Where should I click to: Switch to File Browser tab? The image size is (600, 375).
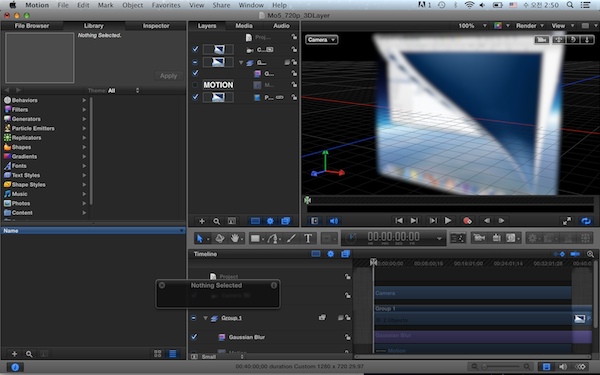click(x=32, y=26)
